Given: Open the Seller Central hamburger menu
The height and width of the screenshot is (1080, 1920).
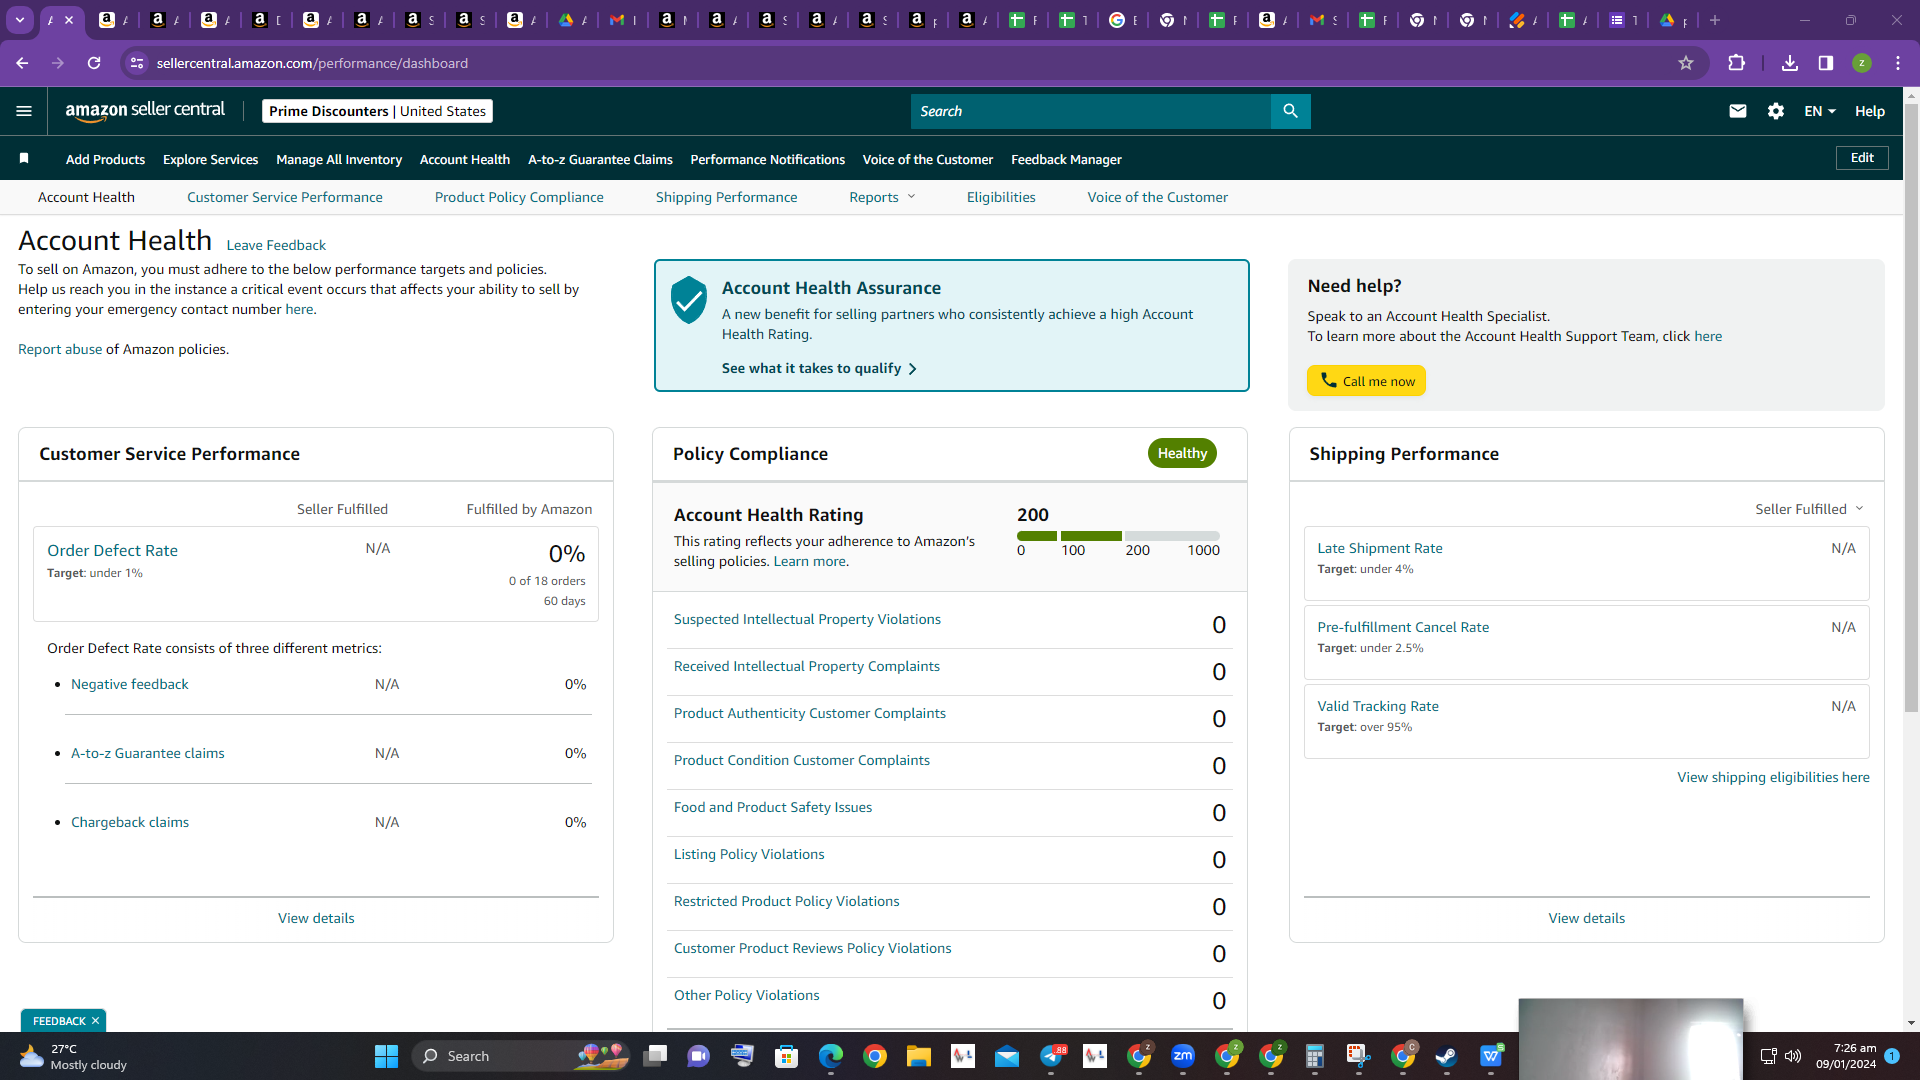Looking at the screenshot, I should point(24,111).
